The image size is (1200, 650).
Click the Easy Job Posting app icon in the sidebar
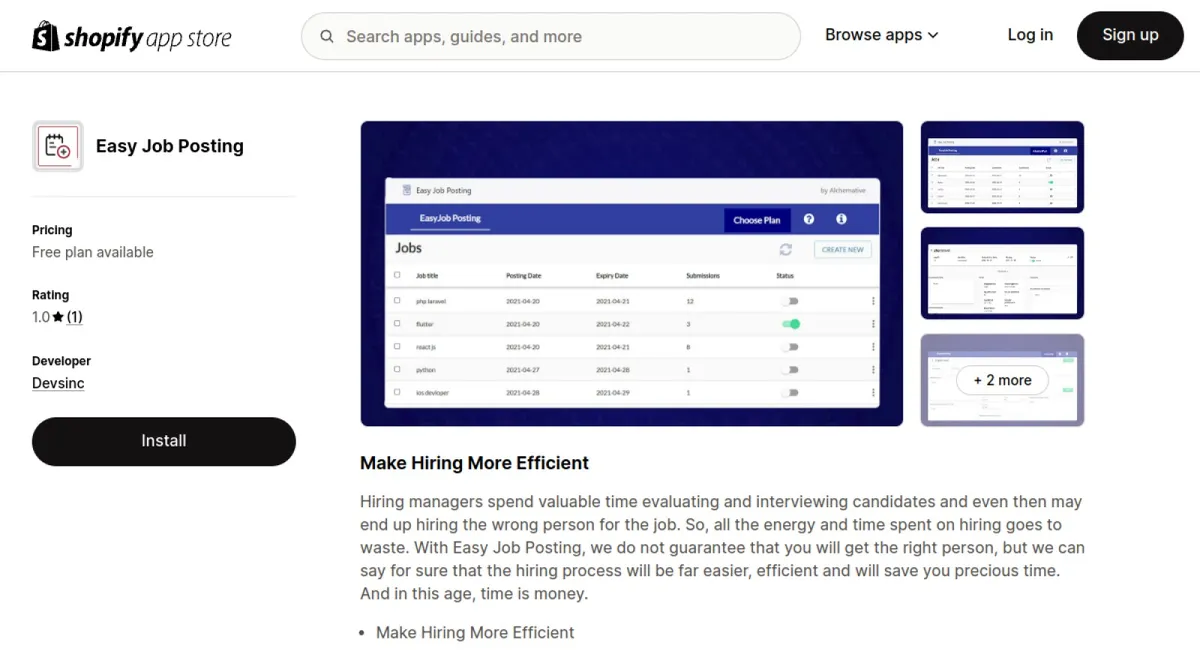pos(58,146)
